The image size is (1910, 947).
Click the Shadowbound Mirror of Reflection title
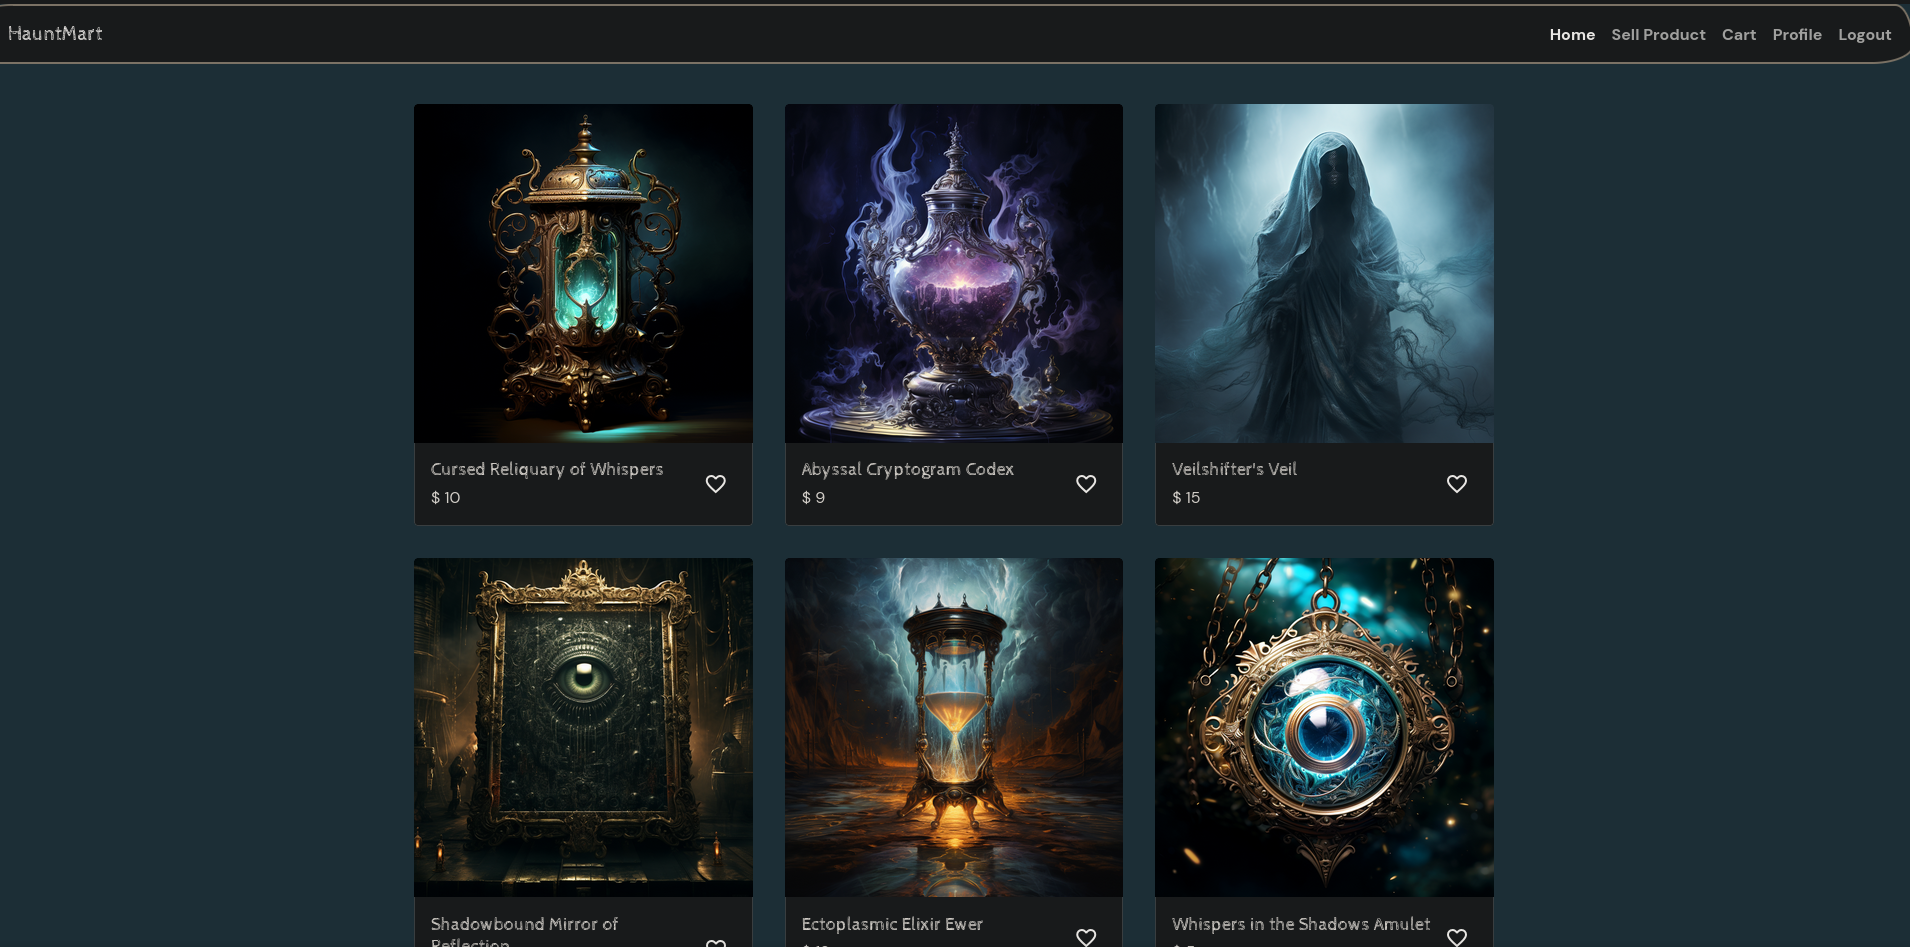pos(524,932)
